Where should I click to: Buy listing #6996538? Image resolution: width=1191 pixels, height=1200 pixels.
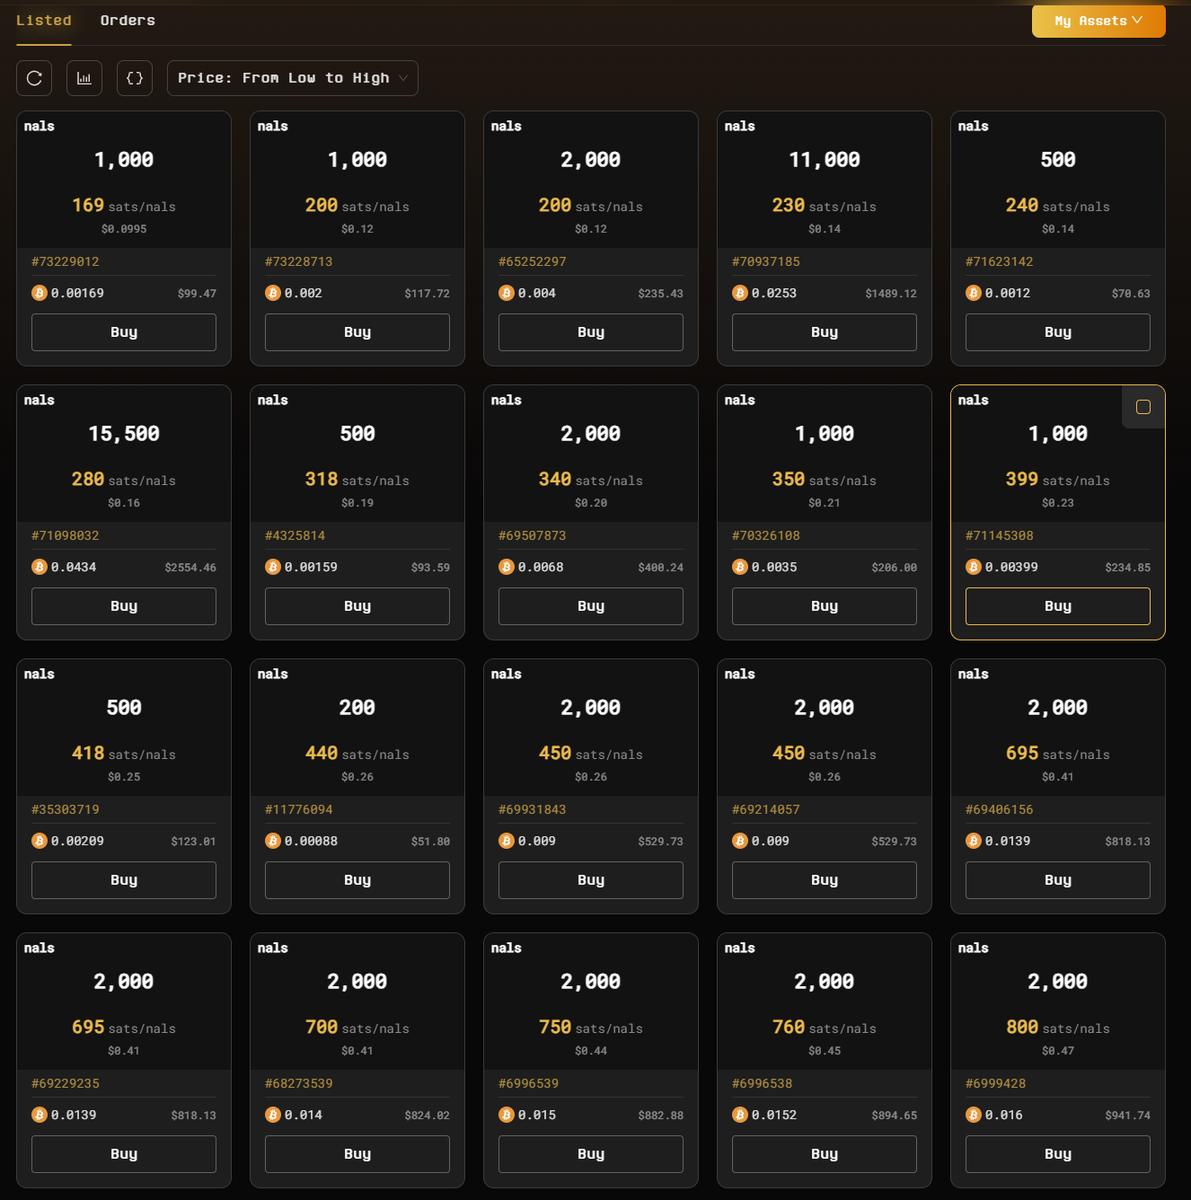pyautogui.click(x=824, y=1154)
